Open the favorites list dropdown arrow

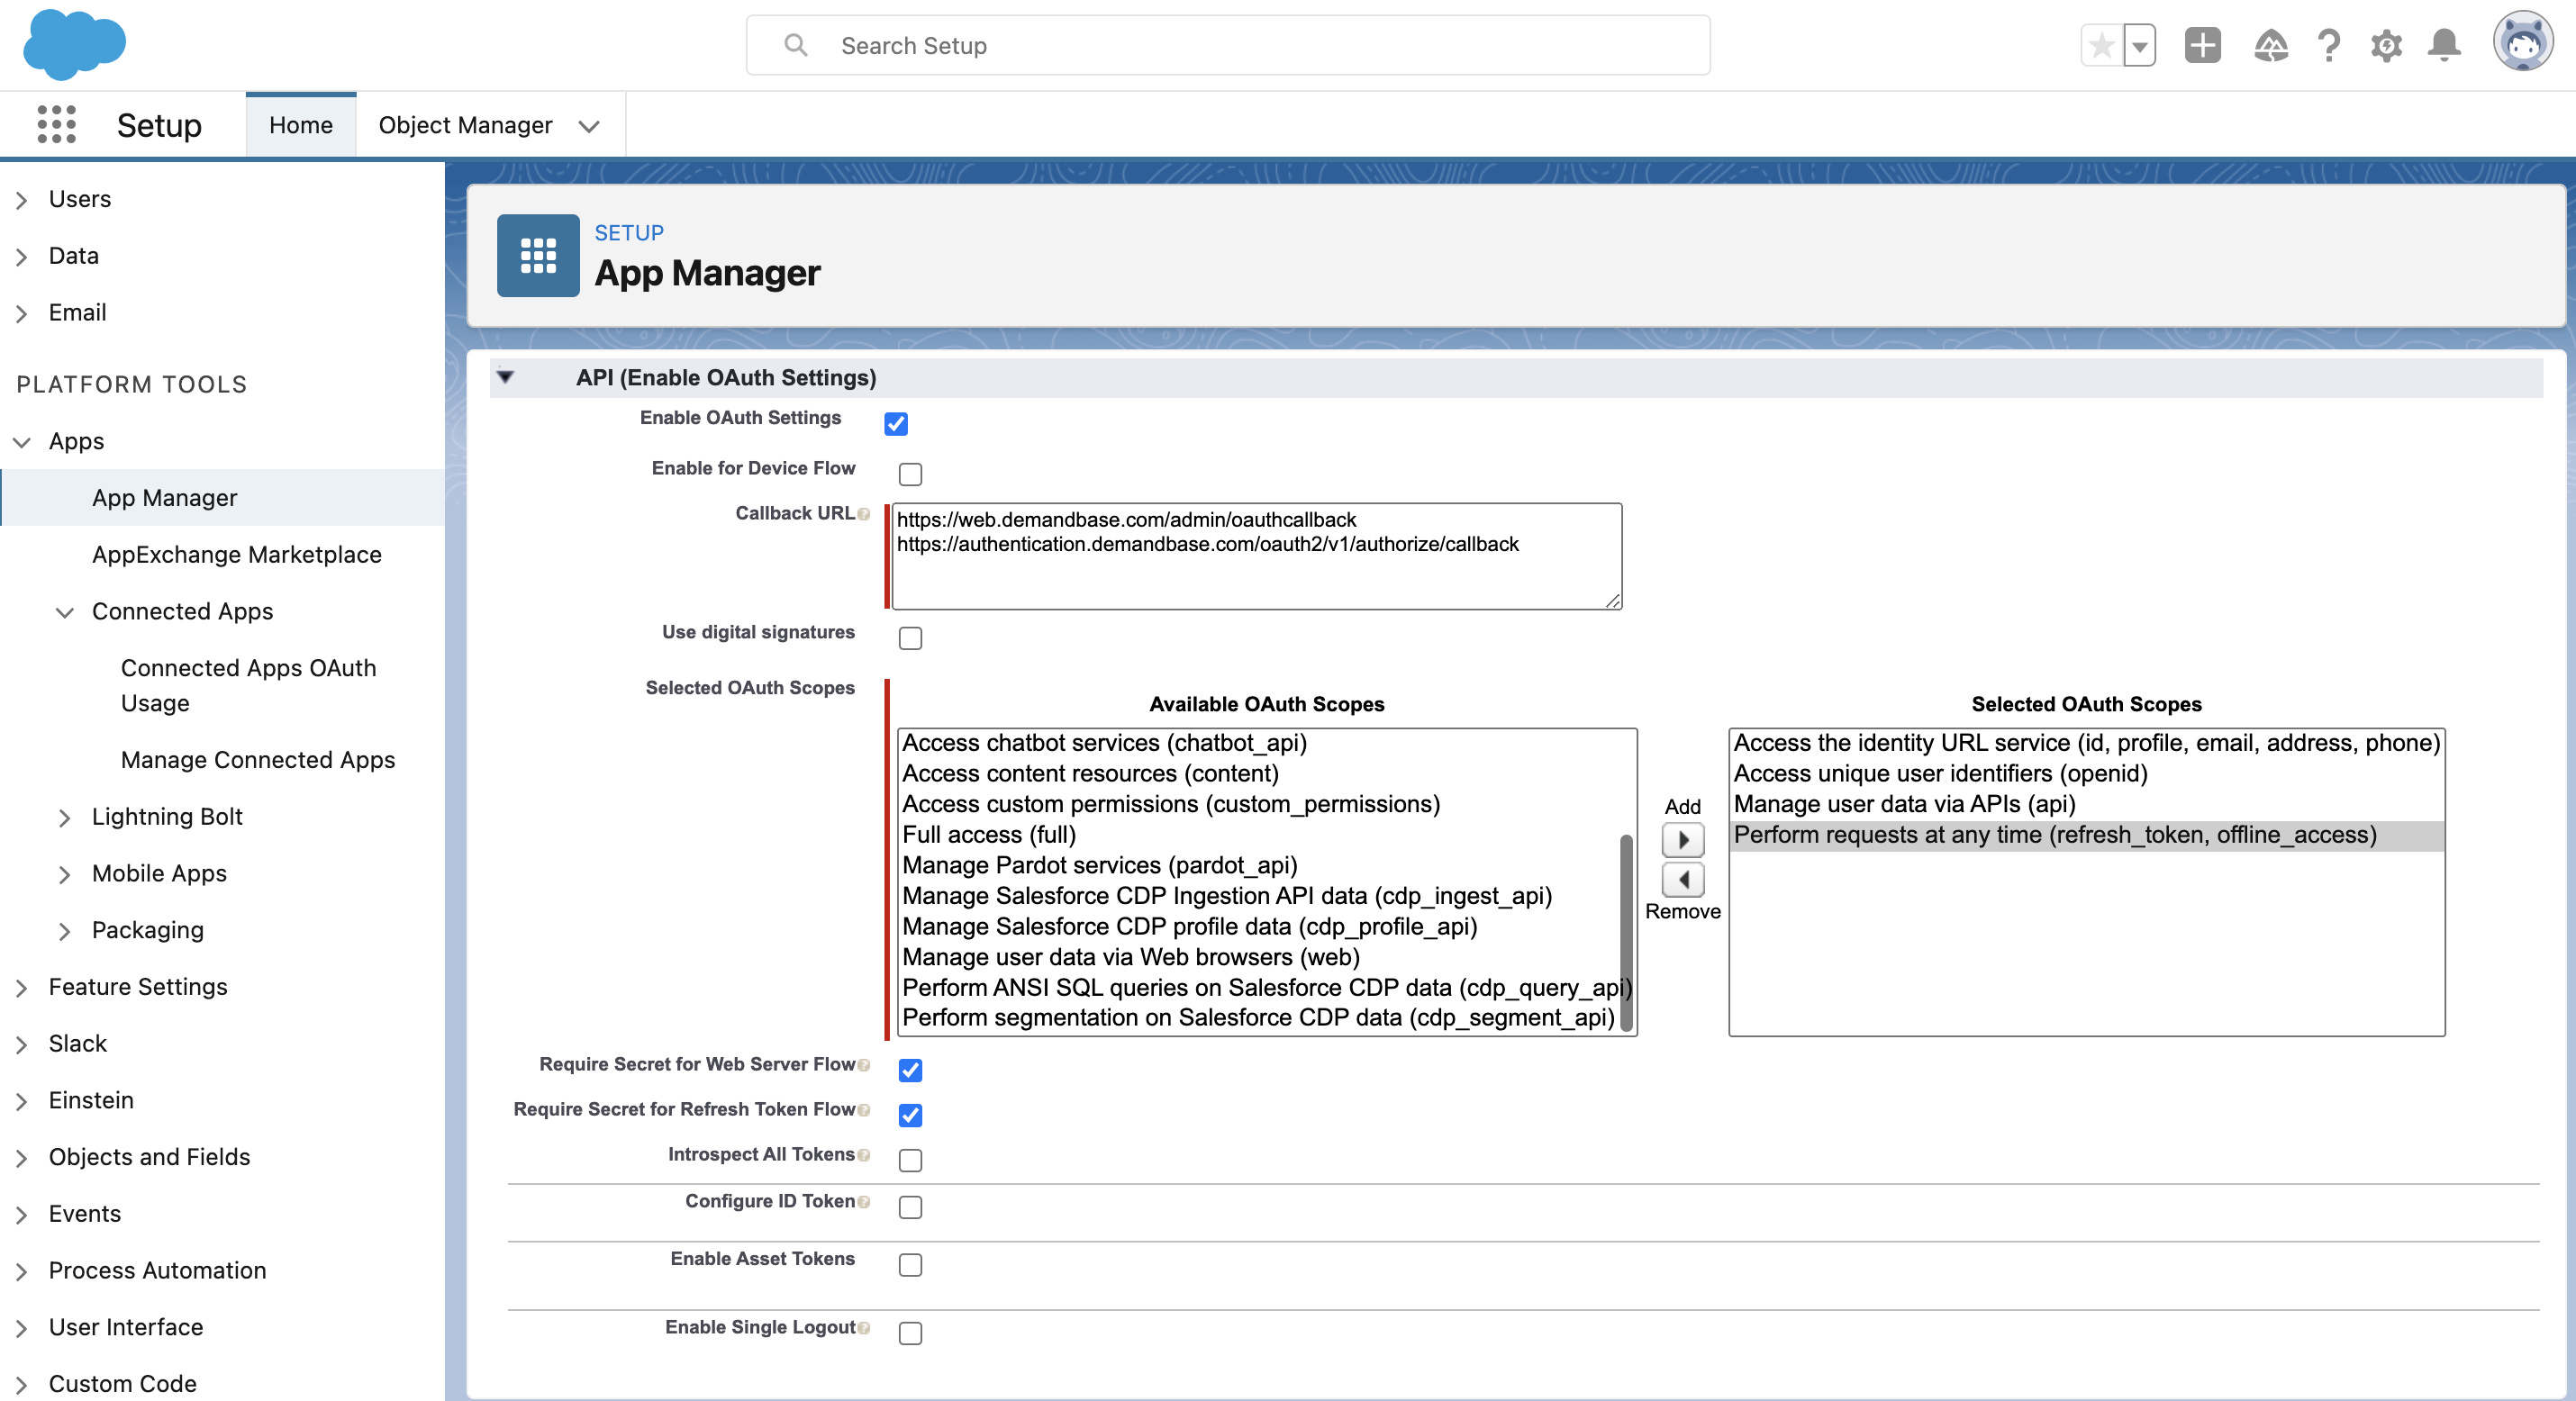pyautogui.click(x=2139, y=46)
